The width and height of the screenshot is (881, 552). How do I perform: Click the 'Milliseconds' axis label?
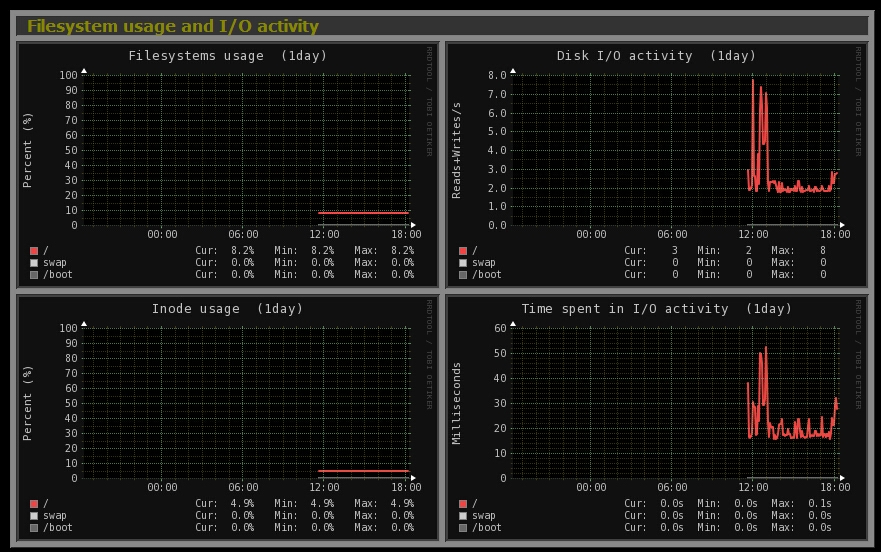[456, 403]
